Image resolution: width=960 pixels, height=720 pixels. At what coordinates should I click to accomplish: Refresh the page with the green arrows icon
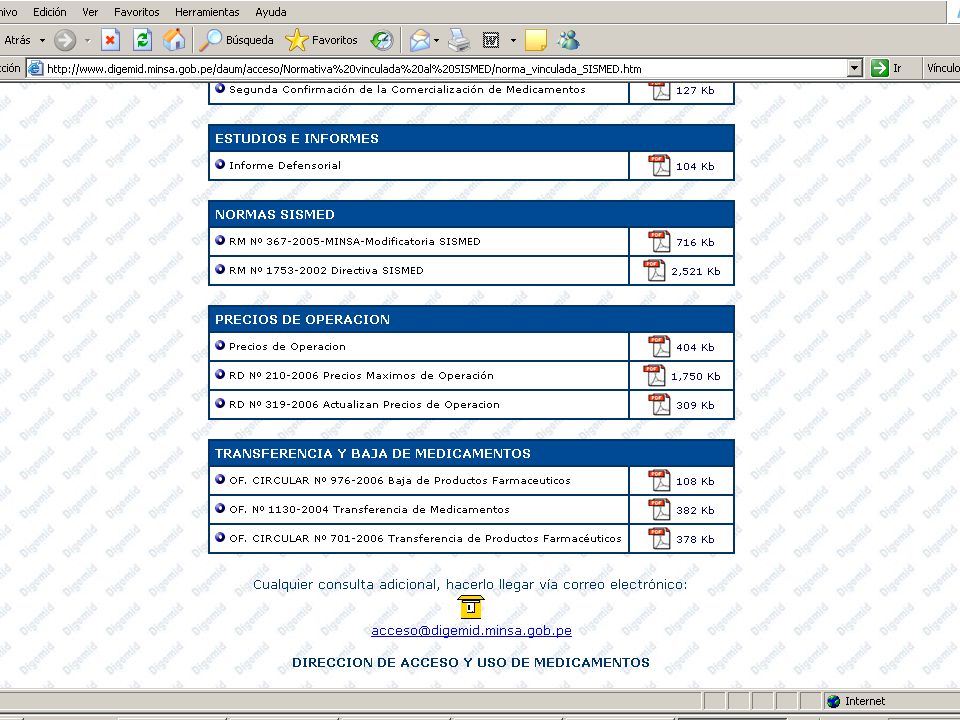pos(142,40)
